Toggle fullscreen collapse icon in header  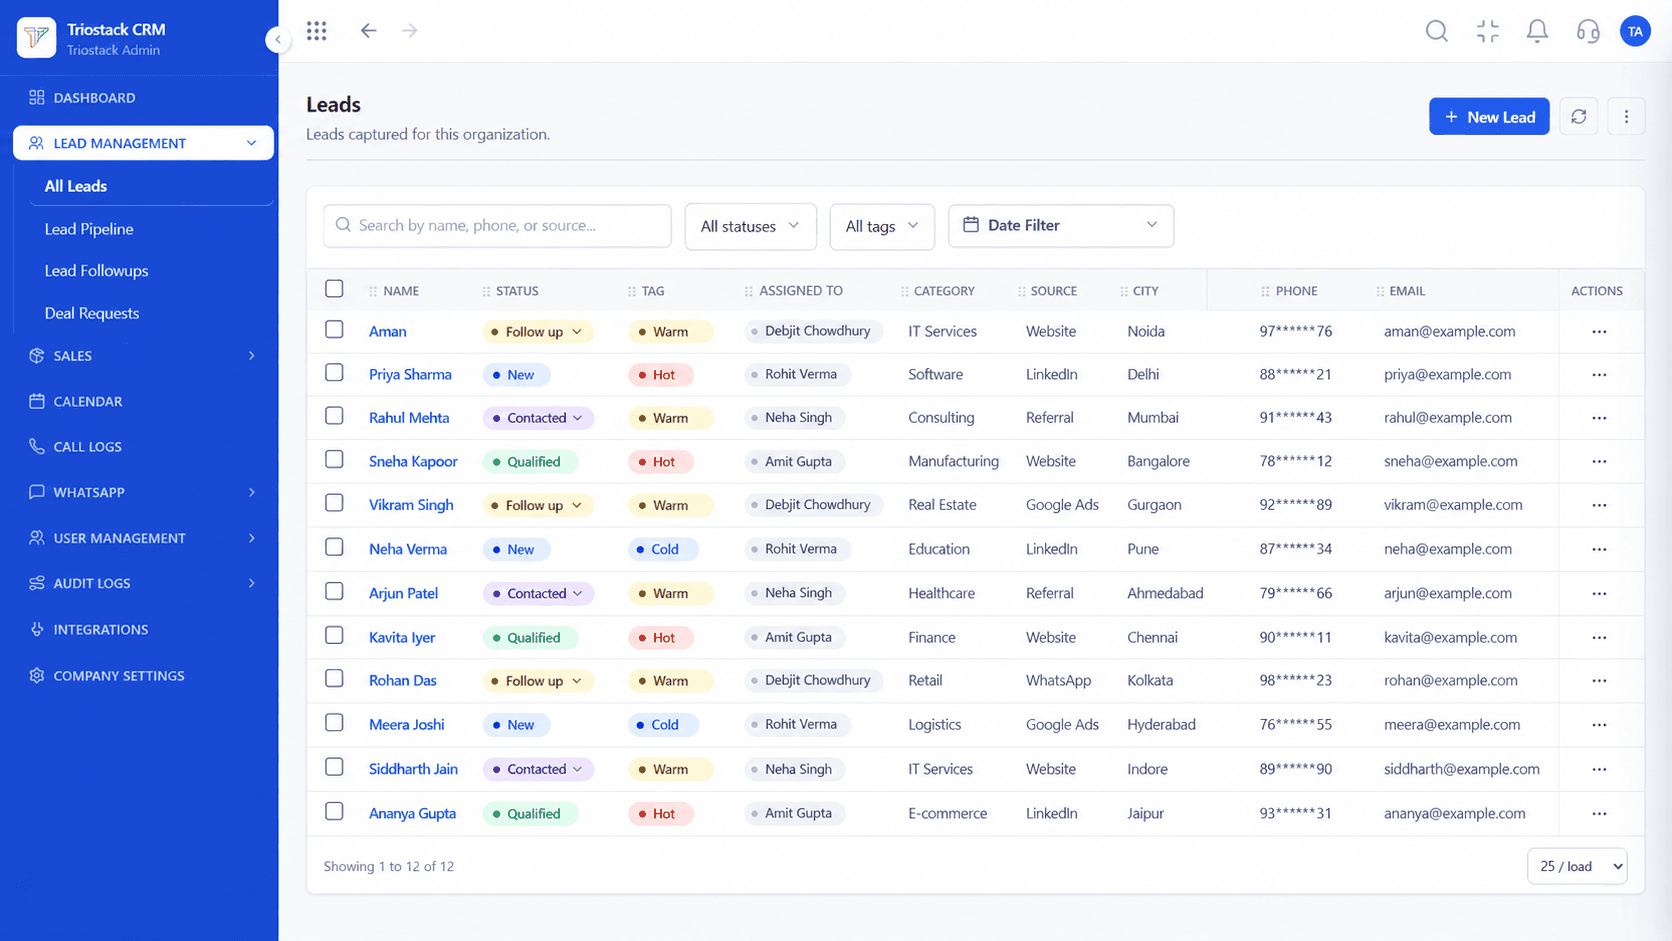(x=1488, y=31)
